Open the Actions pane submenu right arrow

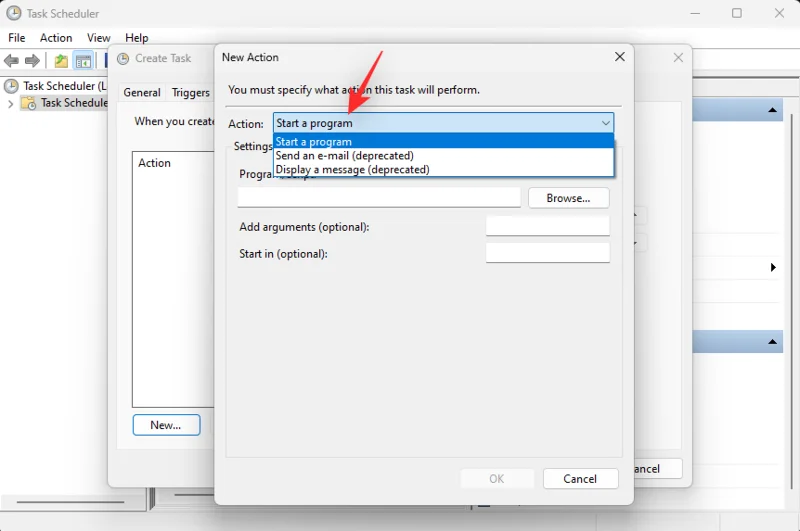coord(773,267)
